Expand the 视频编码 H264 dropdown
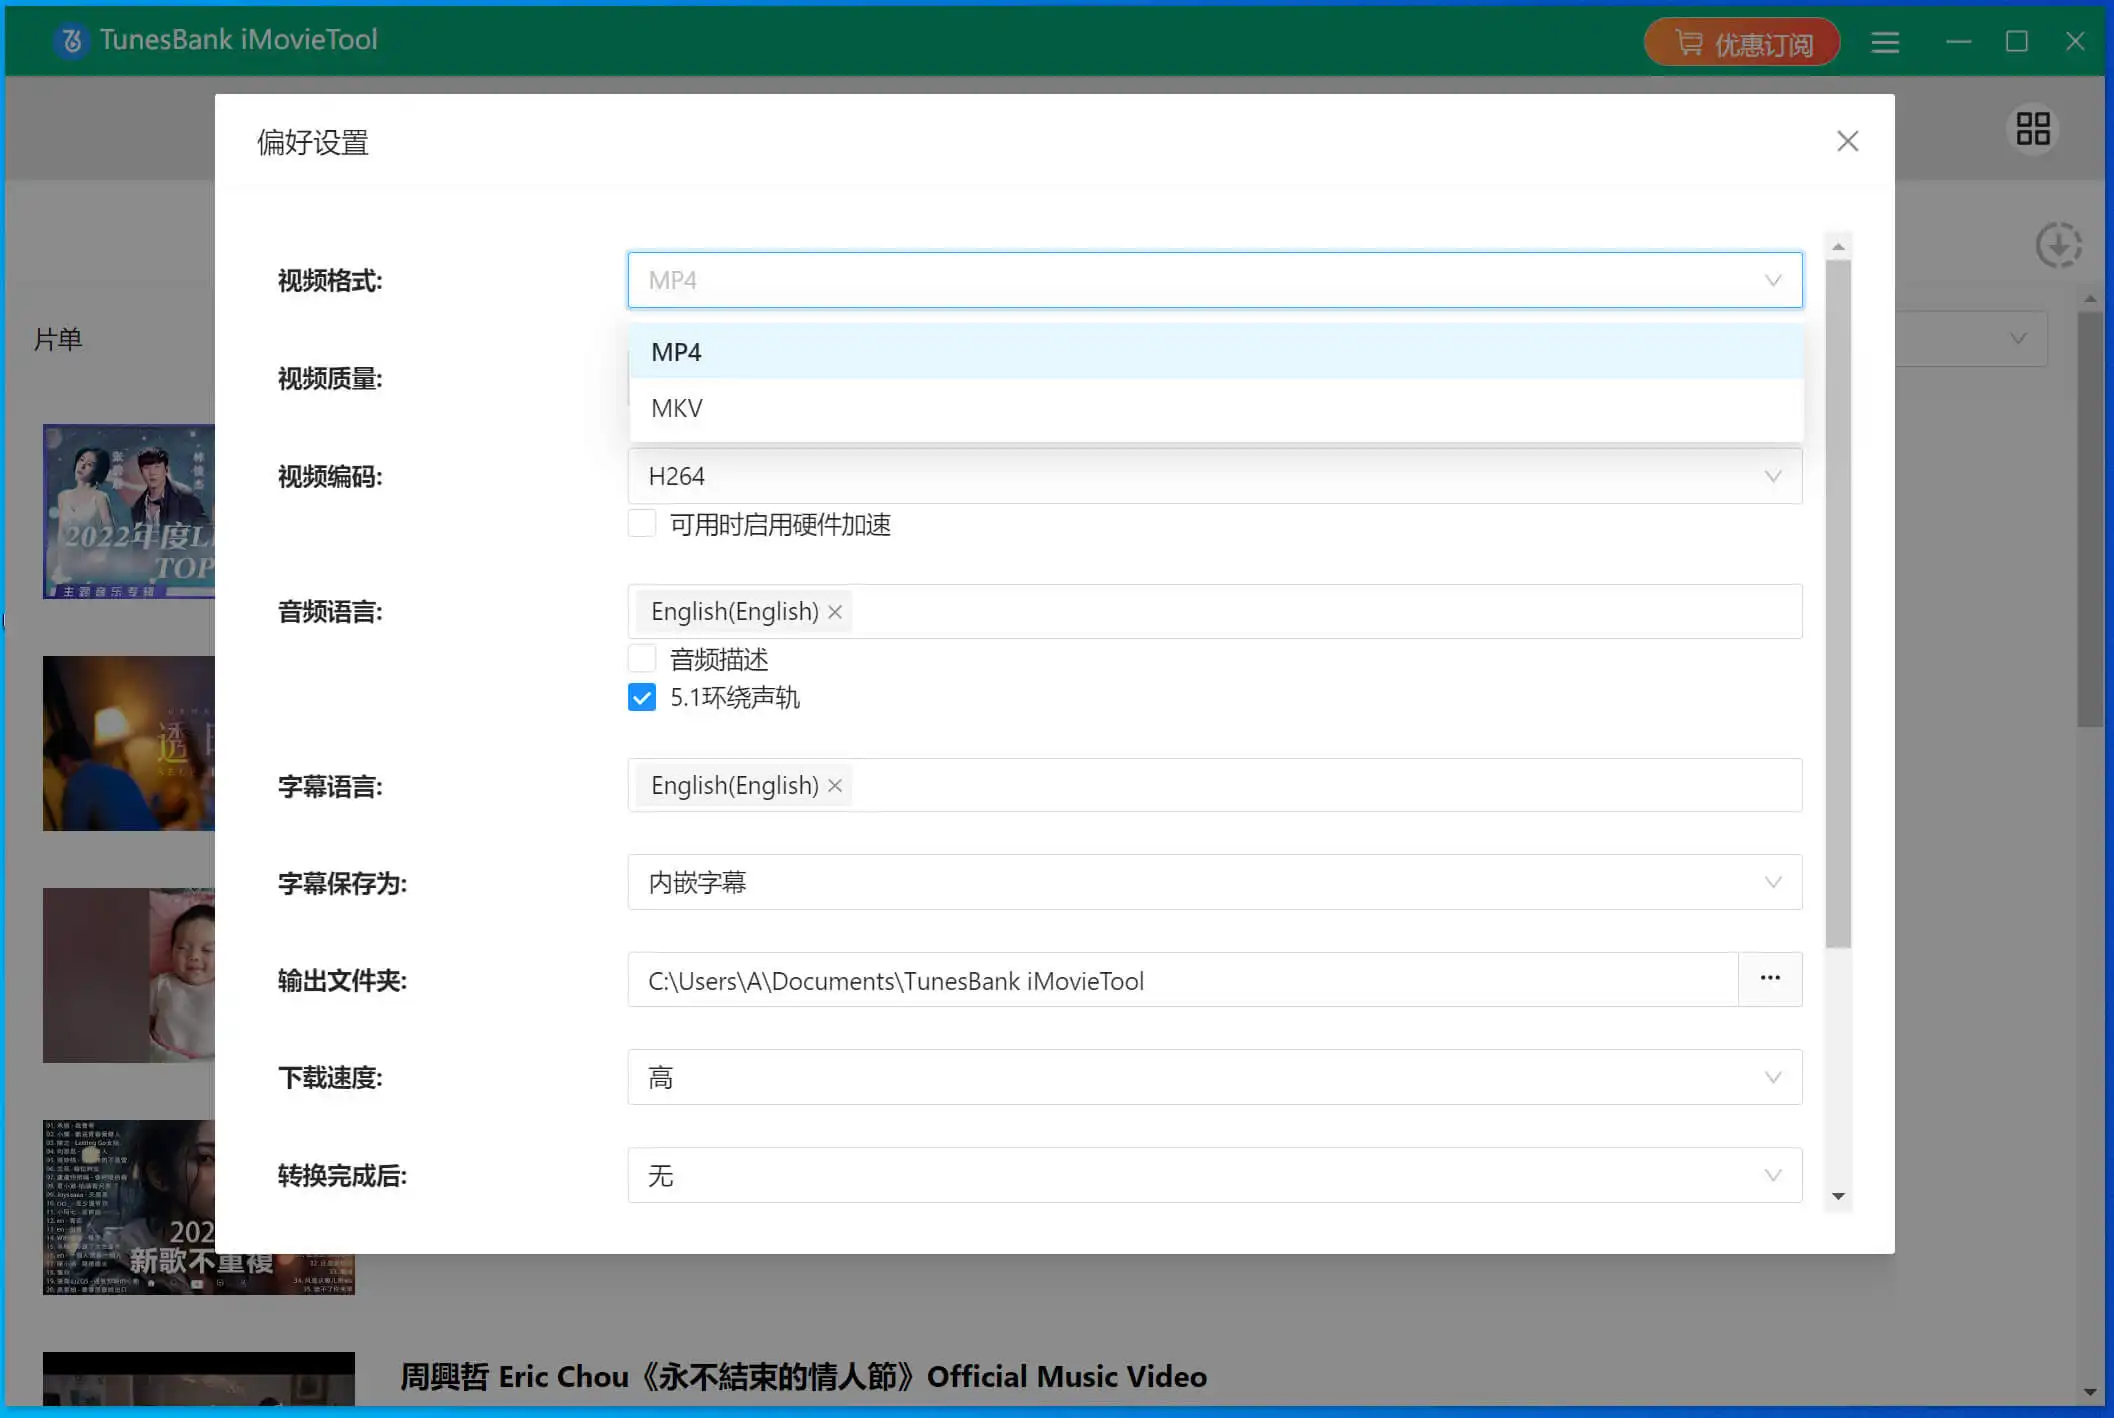The width and height of the screenshot is (2114, 1418). [1214, 476]
